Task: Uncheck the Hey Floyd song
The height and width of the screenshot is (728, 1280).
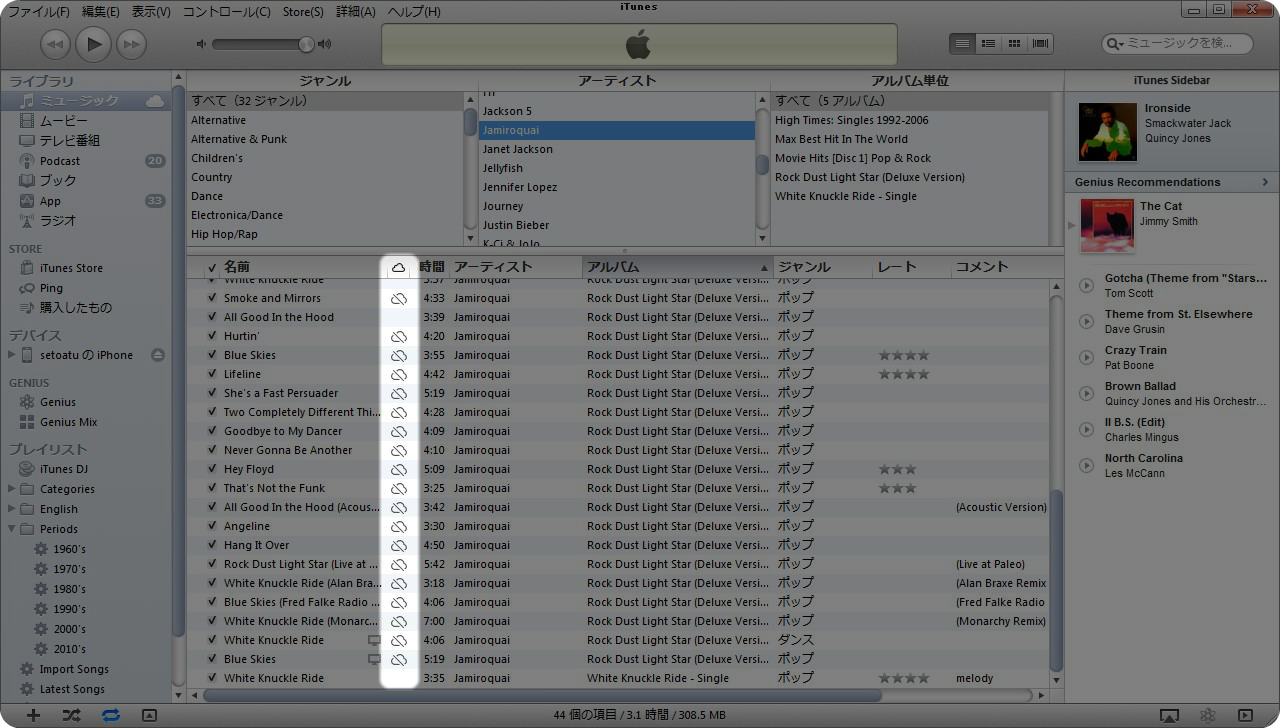Action: coord(212,469)
